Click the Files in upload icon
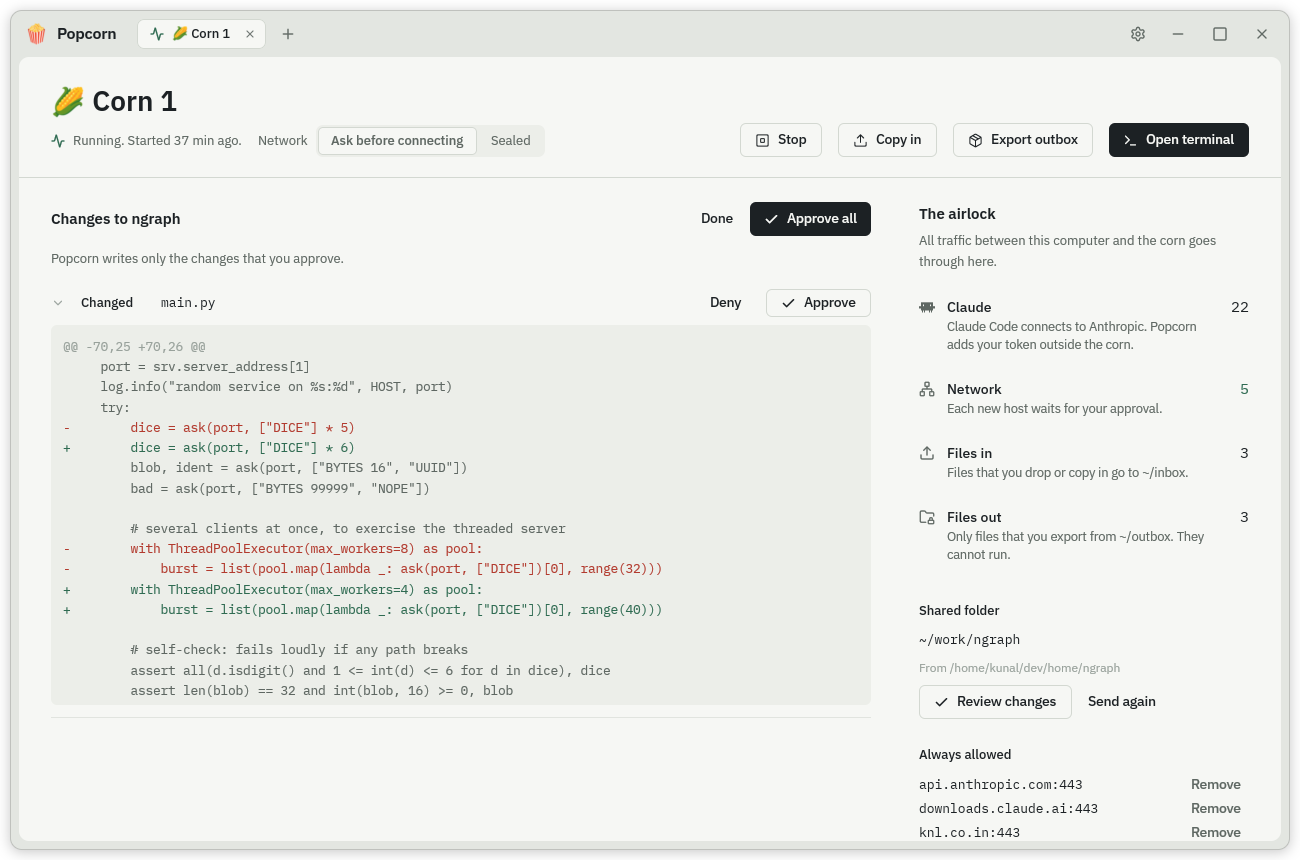This screenshot has height=860, width=1300. pos(927,454)
